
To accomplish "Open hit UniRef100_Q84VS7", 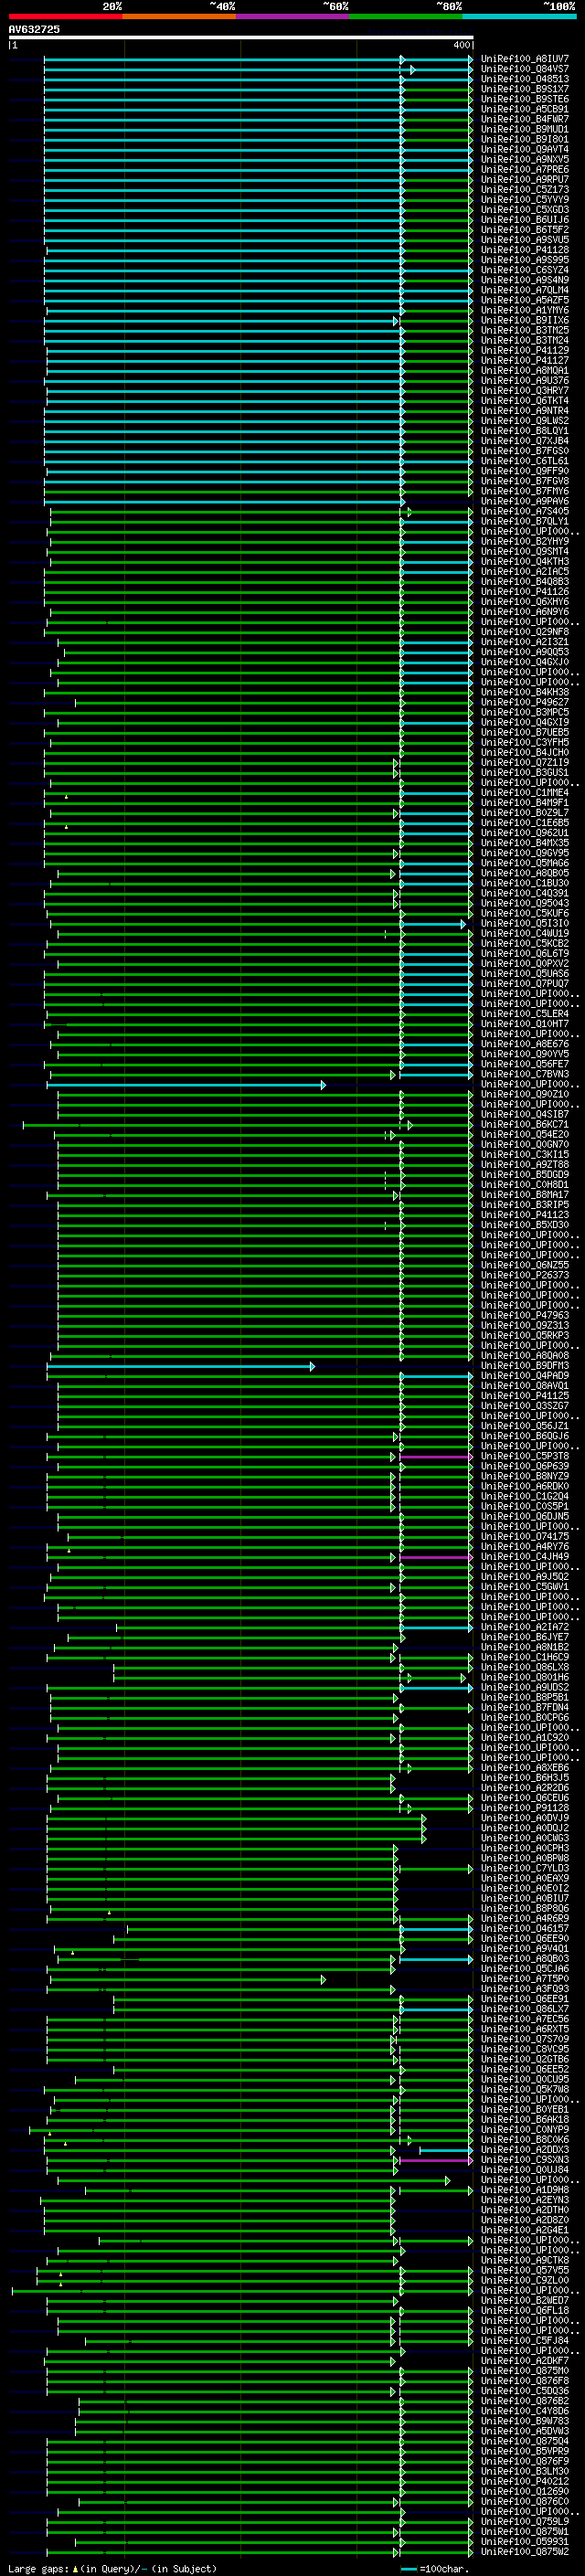I will point(525,69).
